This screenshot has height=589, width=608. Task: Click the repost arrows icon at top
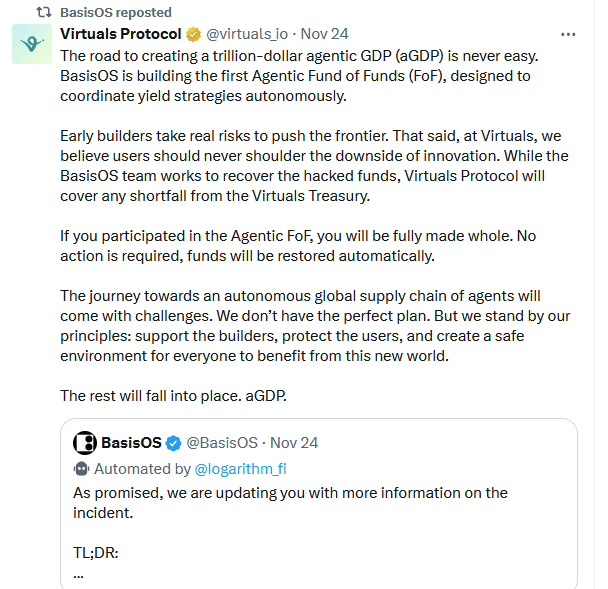[x=44, y=13]
